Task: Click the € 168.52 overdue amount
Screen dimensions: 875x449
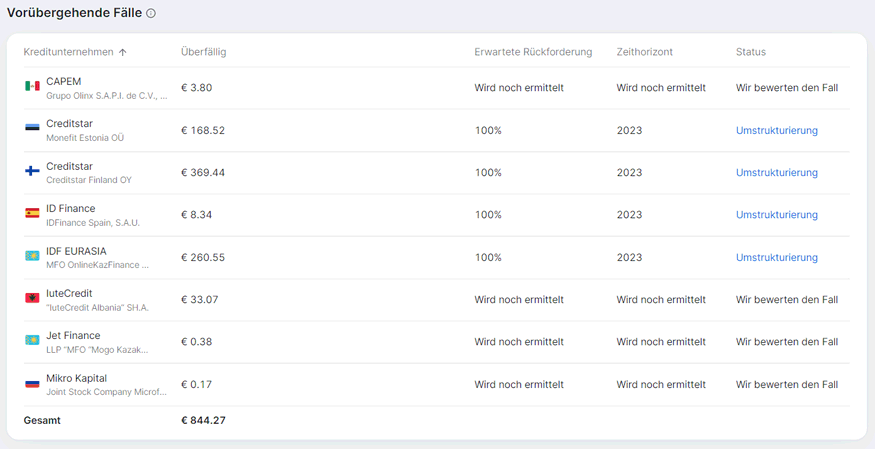Action: coord(203,130)
